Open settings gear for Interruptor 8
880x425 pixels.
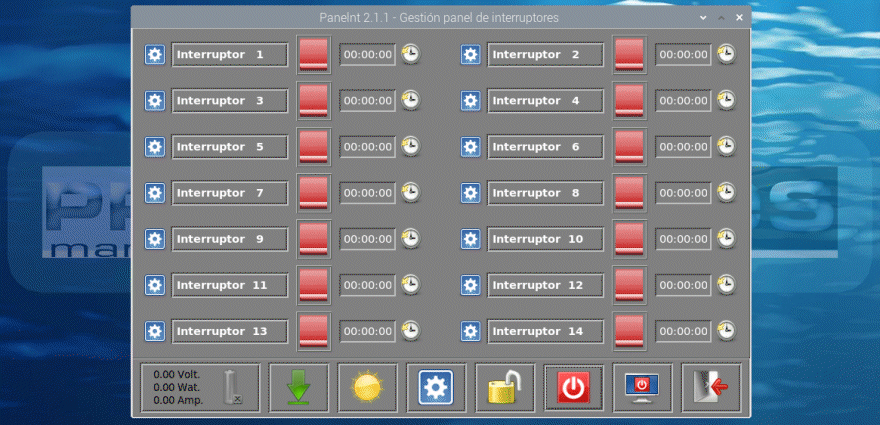(x=470, y=193)
